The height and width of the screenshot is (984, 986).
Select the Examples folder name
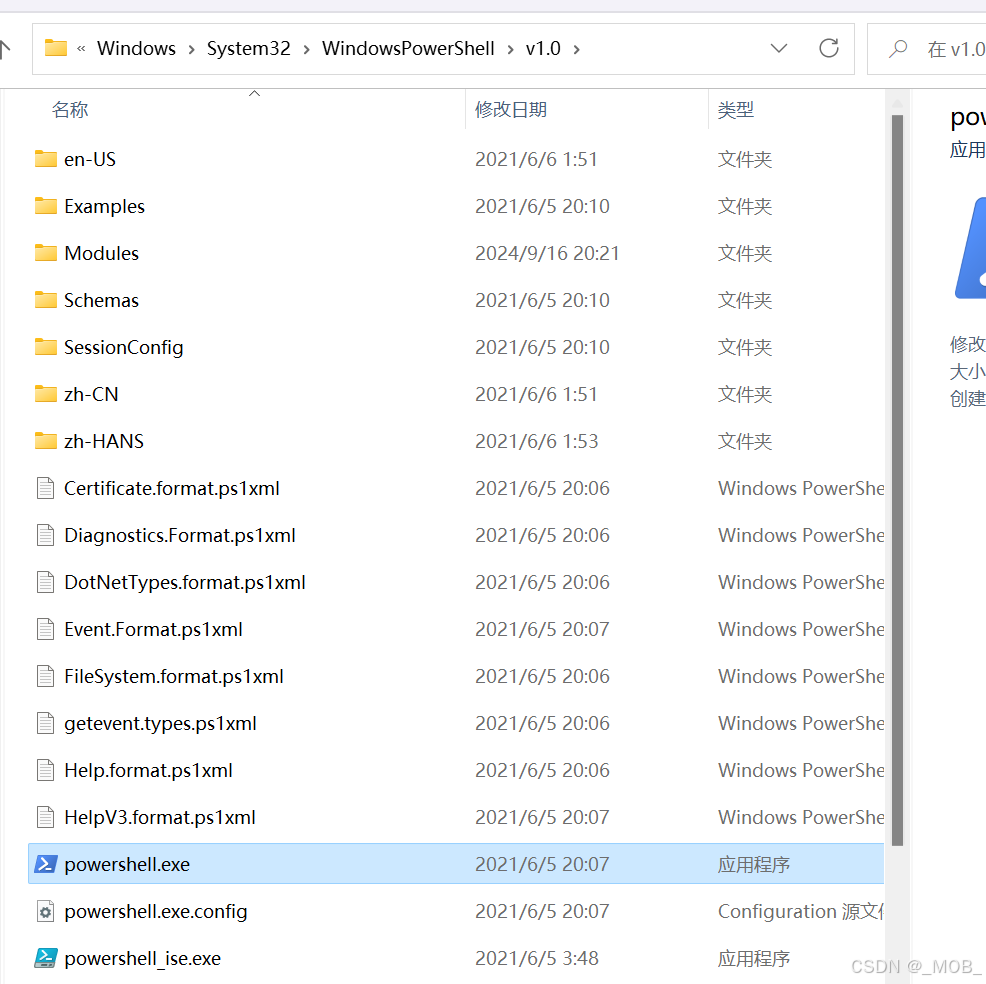click(104, 206)
